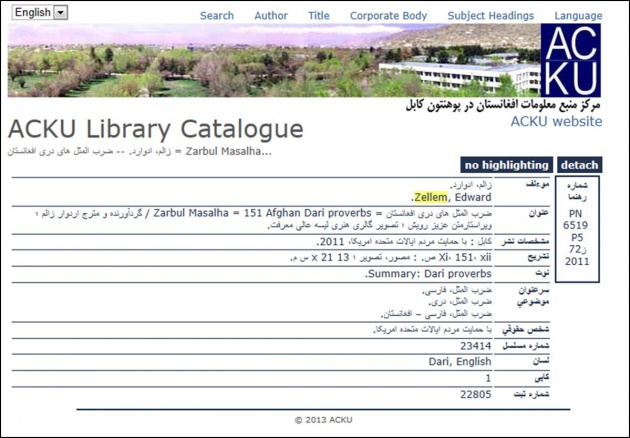Click the registration number 22805

point(476,394)
